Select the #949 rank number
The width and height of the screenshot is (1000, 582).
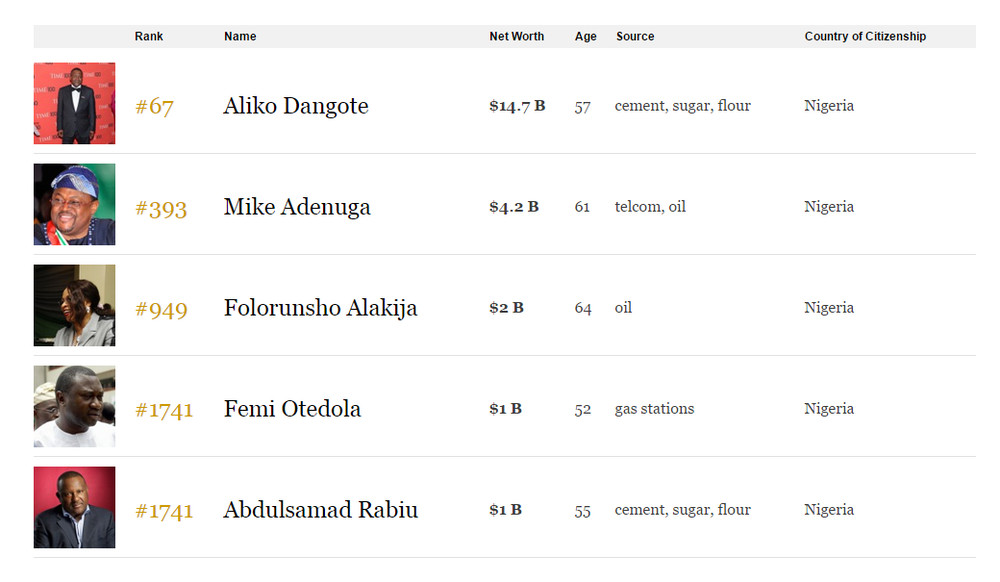pyautogui.click(x=161, y=309)
